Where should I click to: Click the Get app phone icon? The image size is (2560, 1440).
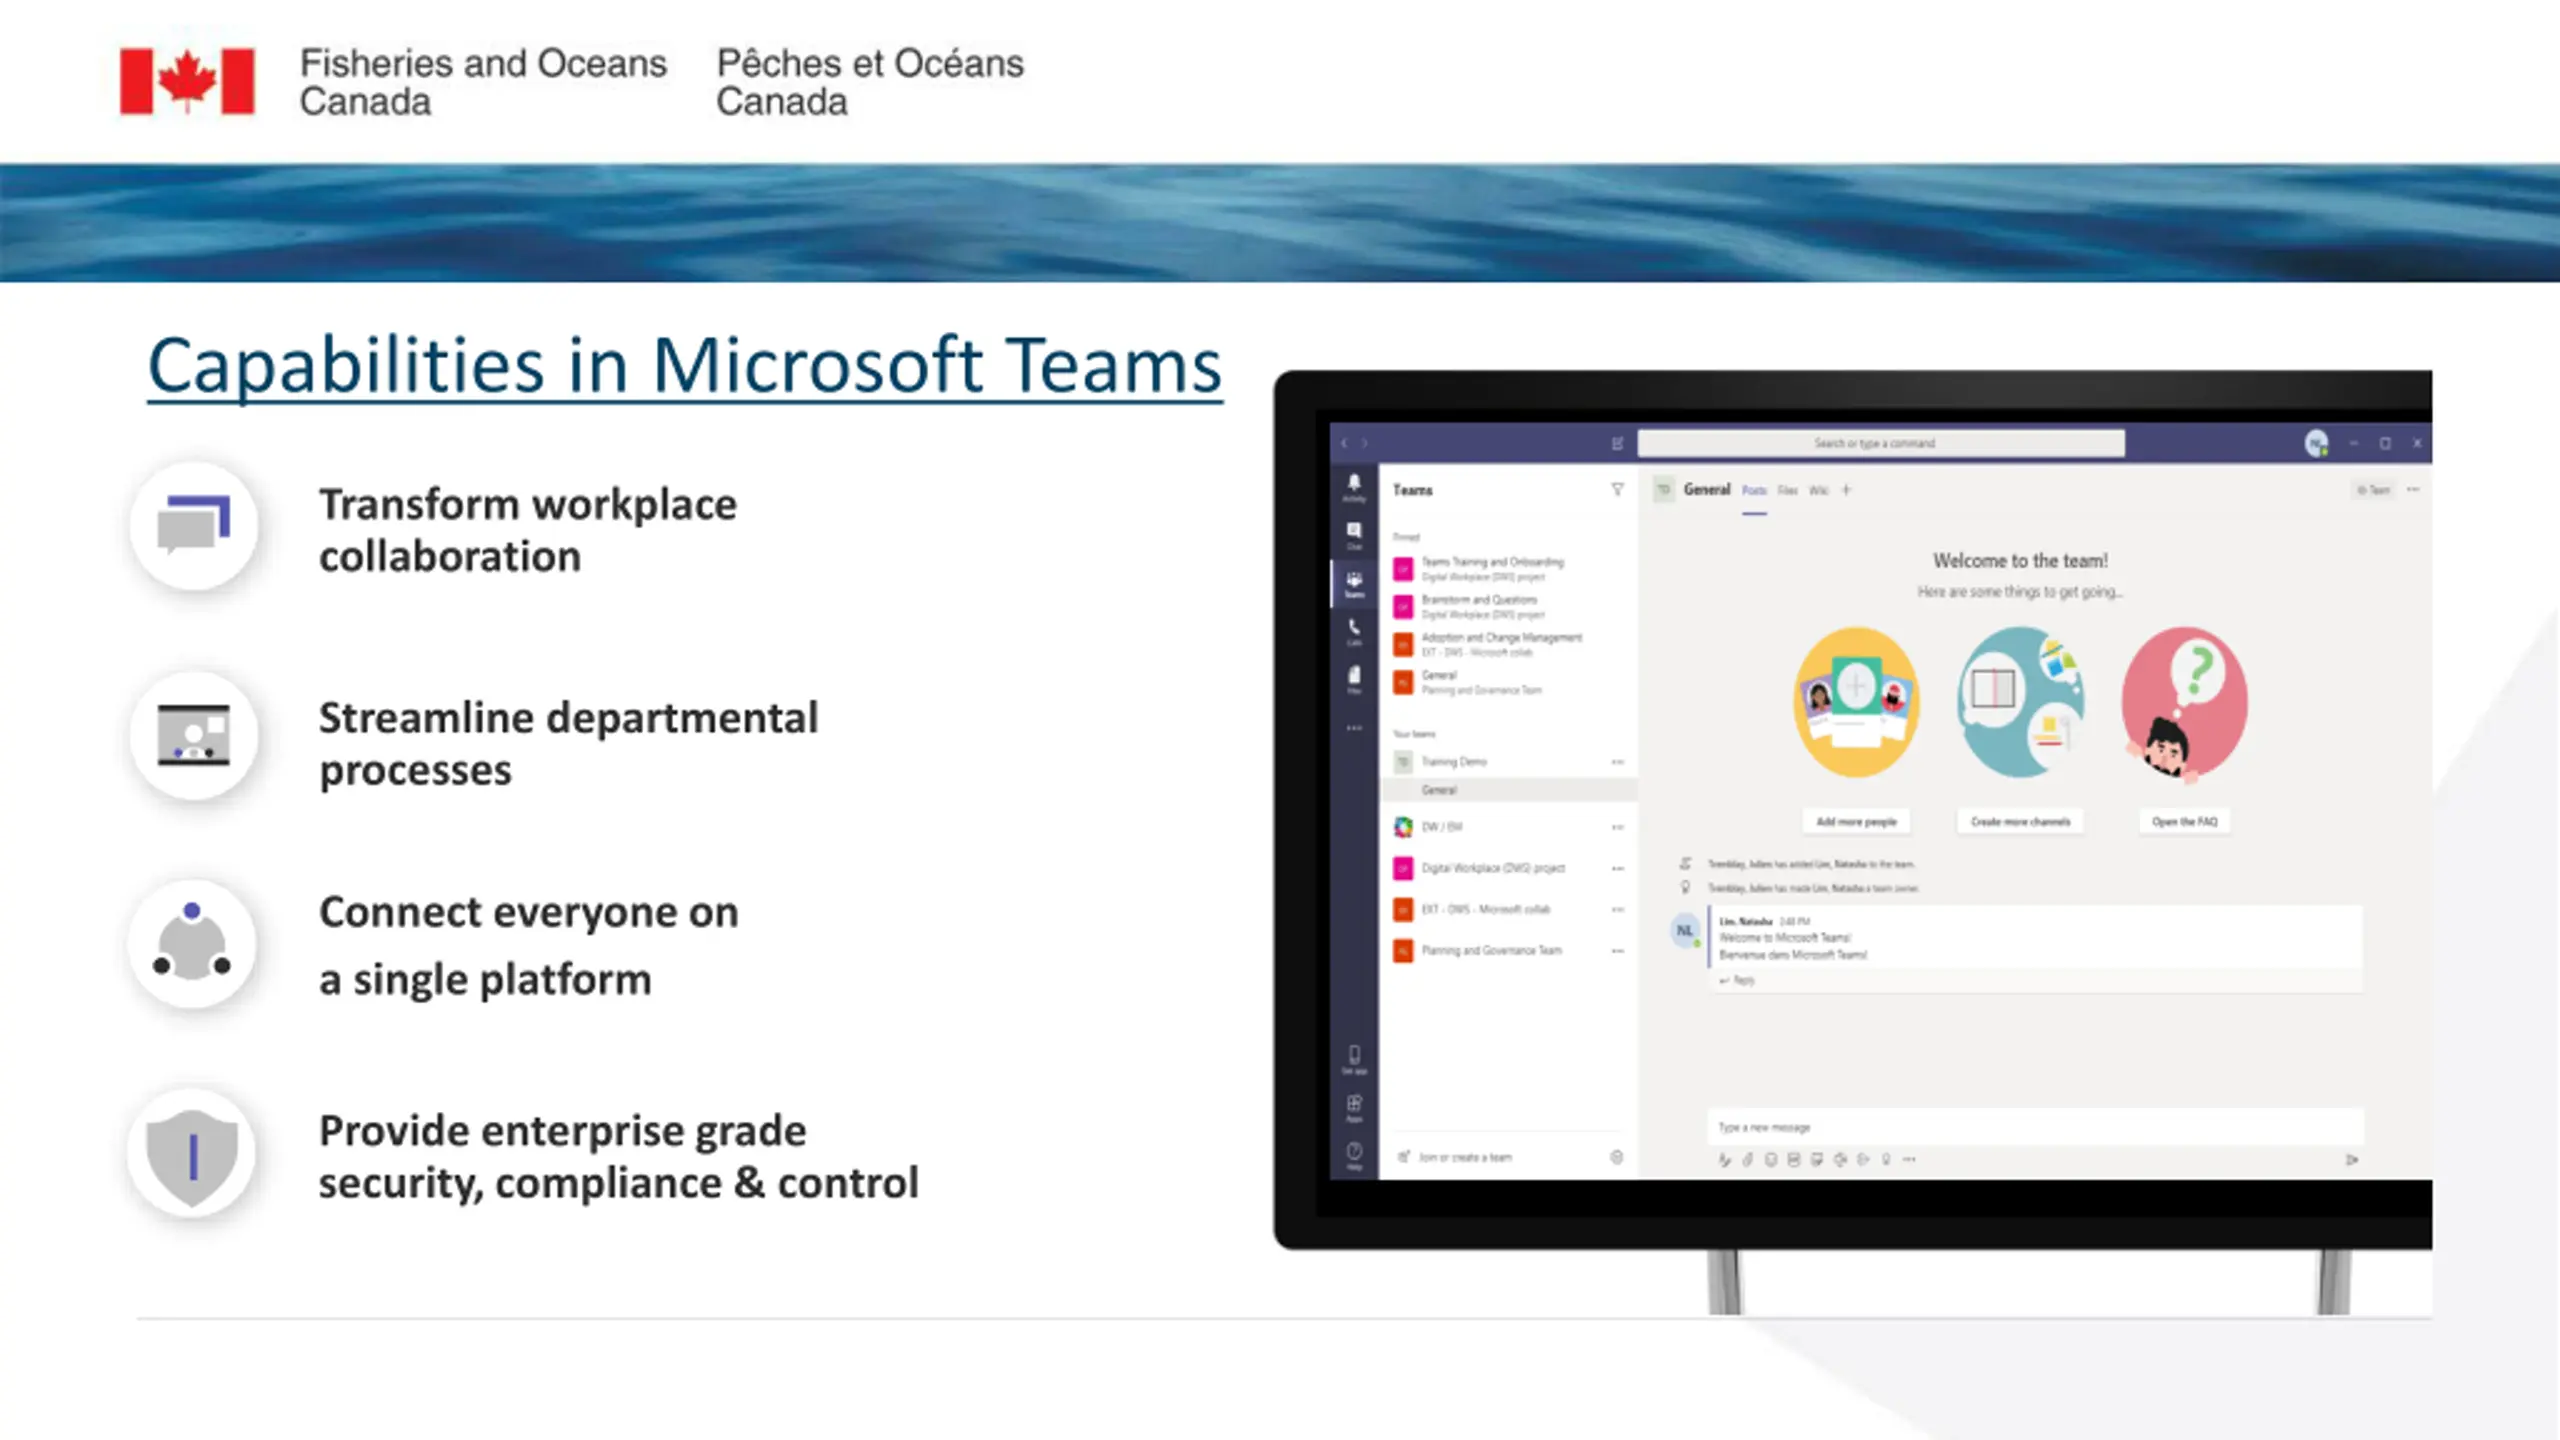click(1354, 1059)
